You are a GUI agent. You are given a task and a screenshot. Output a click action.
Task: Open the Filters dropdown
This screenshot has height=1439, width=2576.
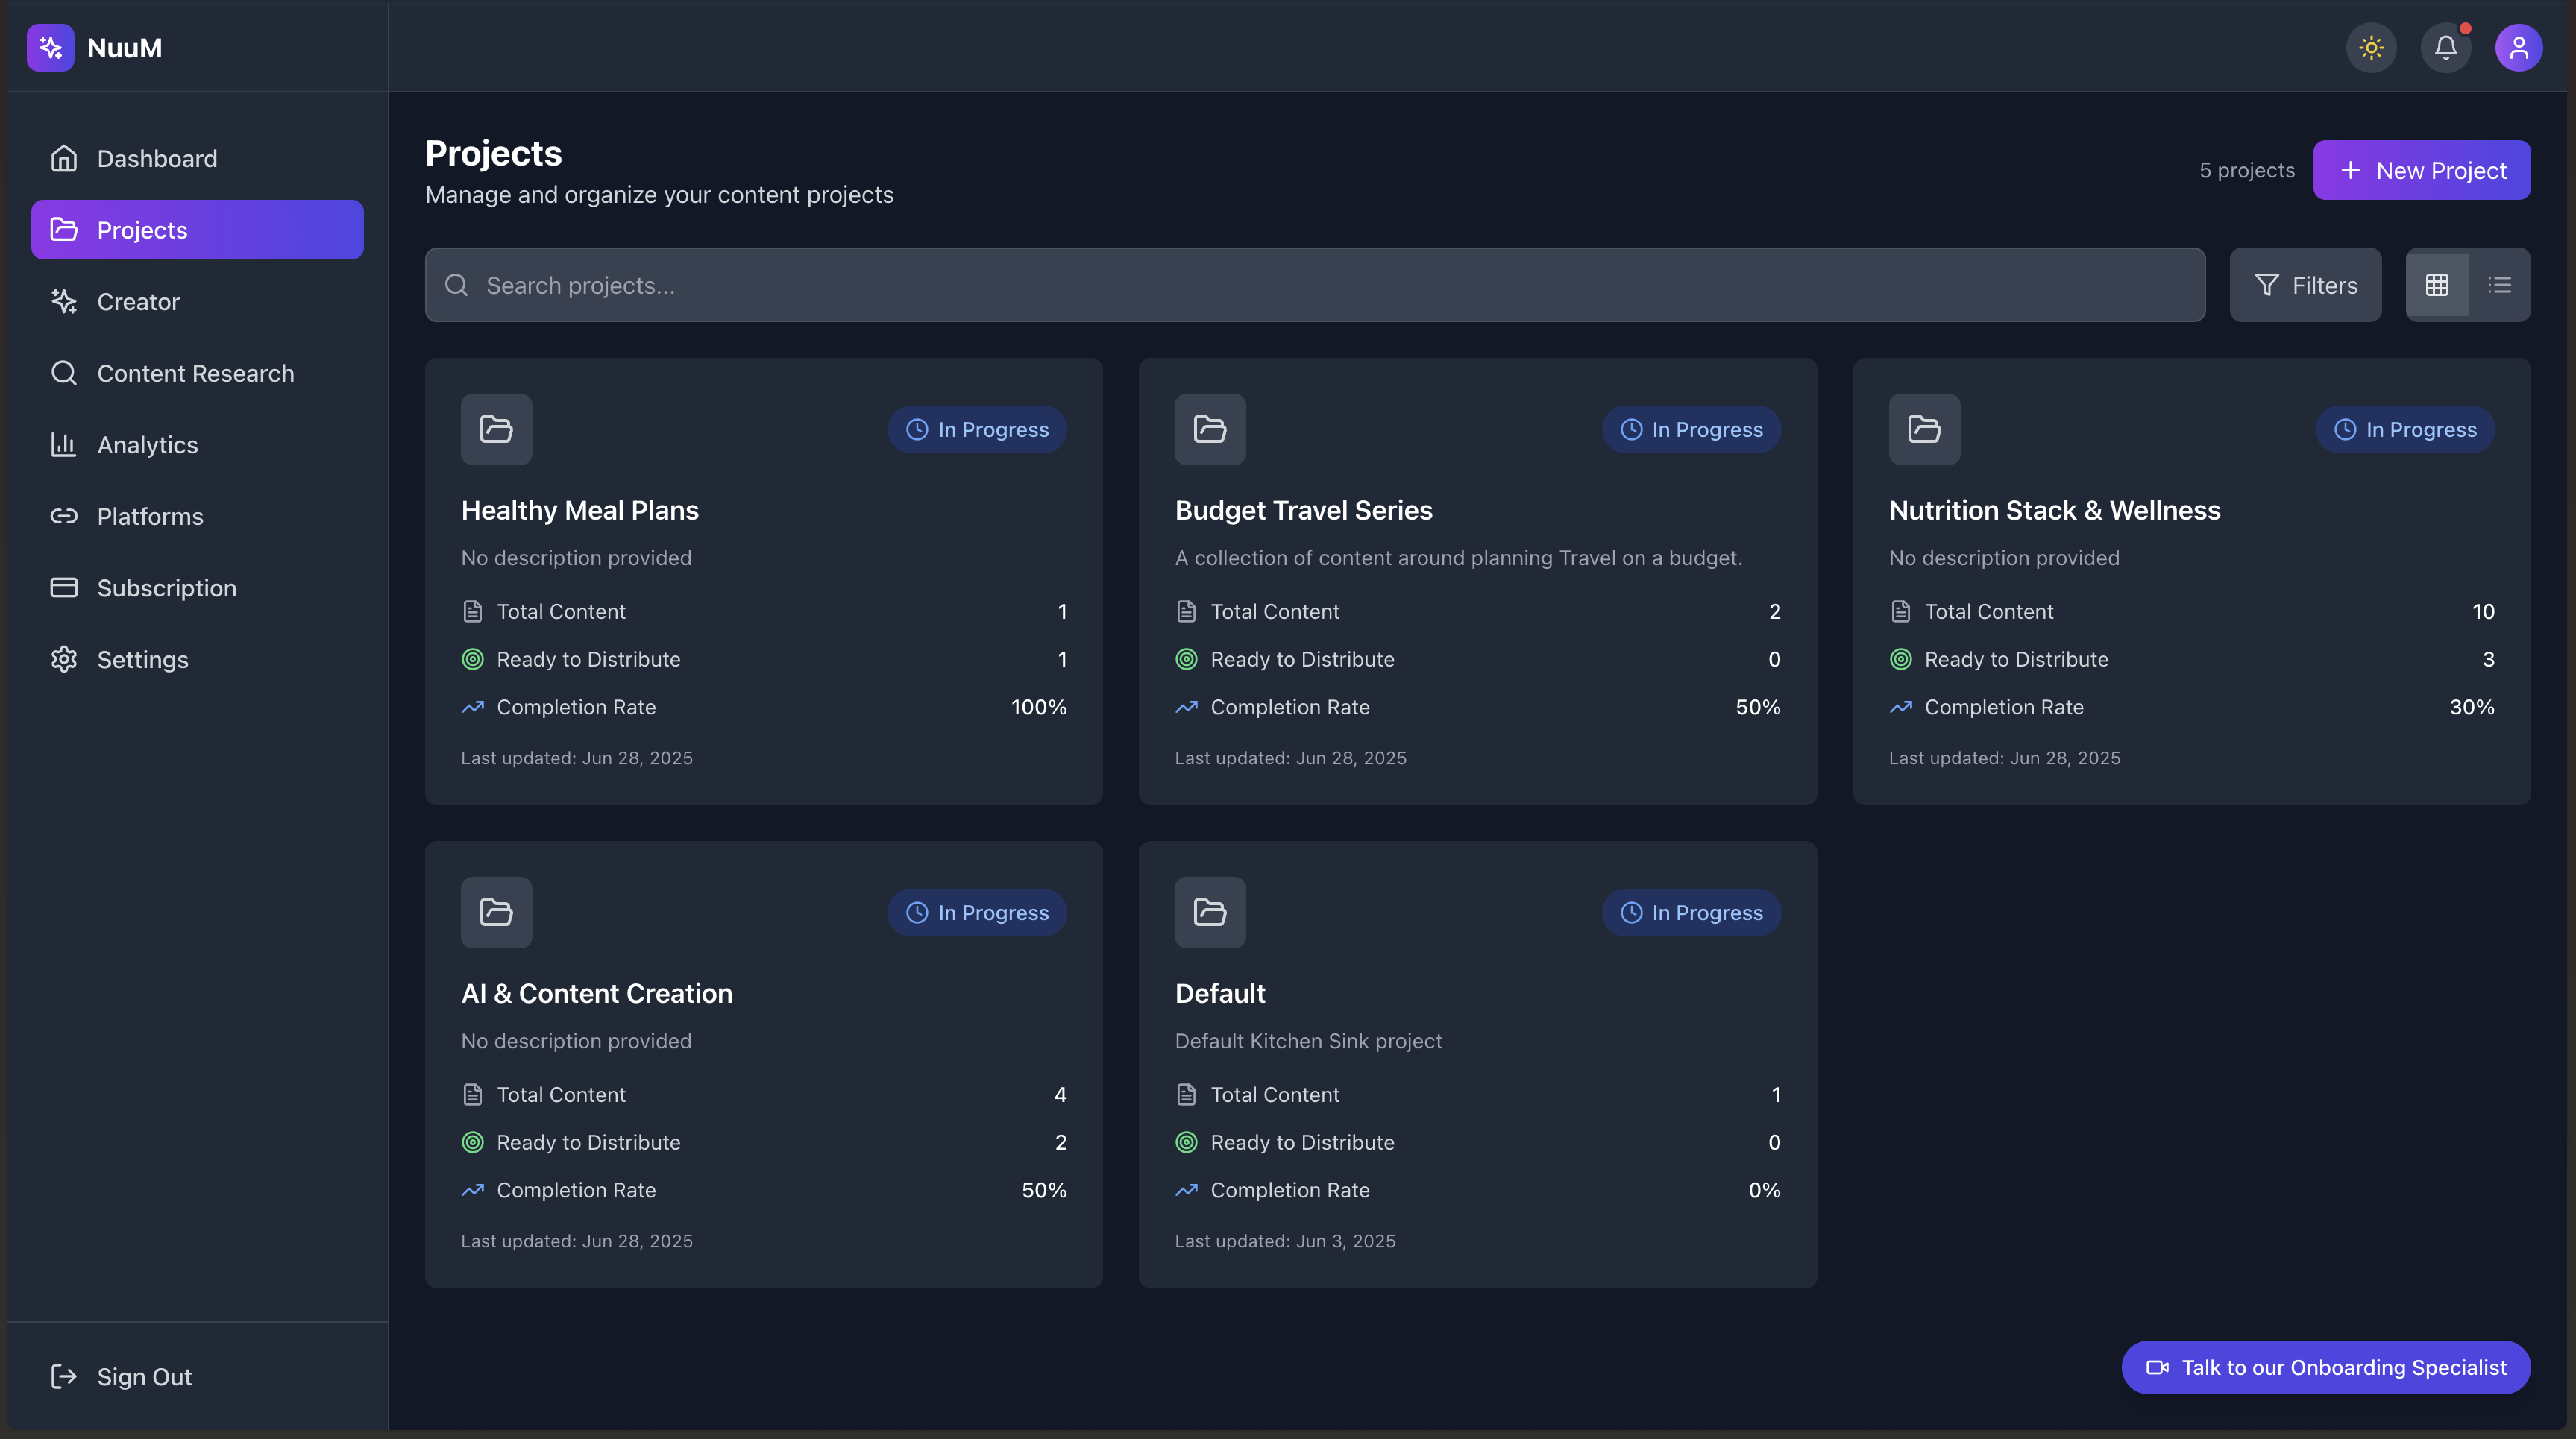click(2305, 285)
